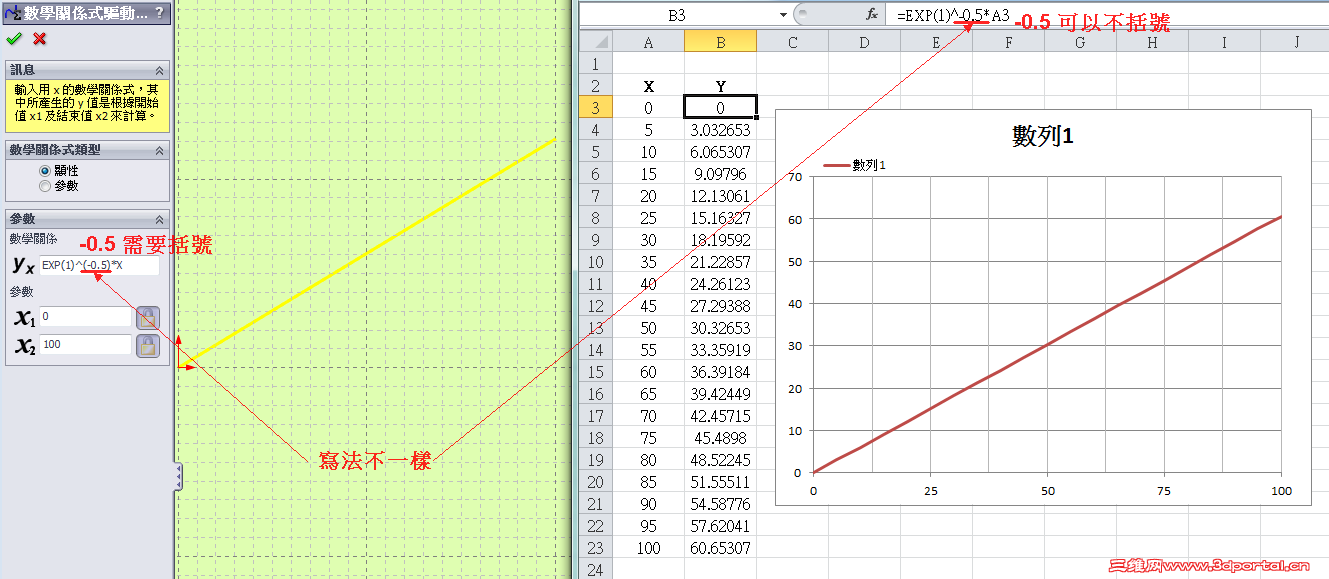Open help for equation driven curve panel
The width and height of the screenshot is (1329, 579).
[159, 13]
